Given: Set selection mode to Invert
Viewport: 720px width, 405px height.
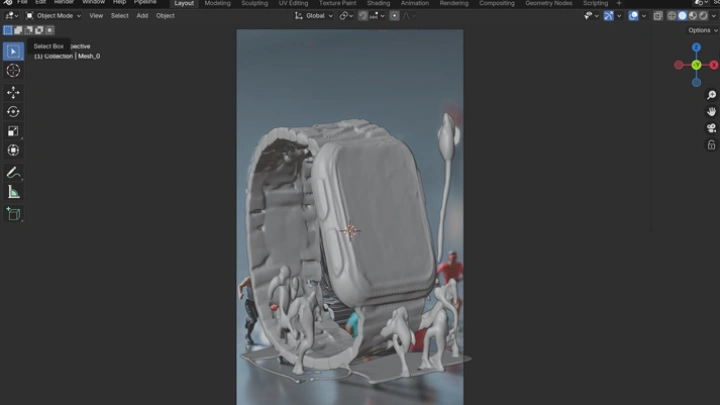Looking at the screenshot, I should 39,30.
